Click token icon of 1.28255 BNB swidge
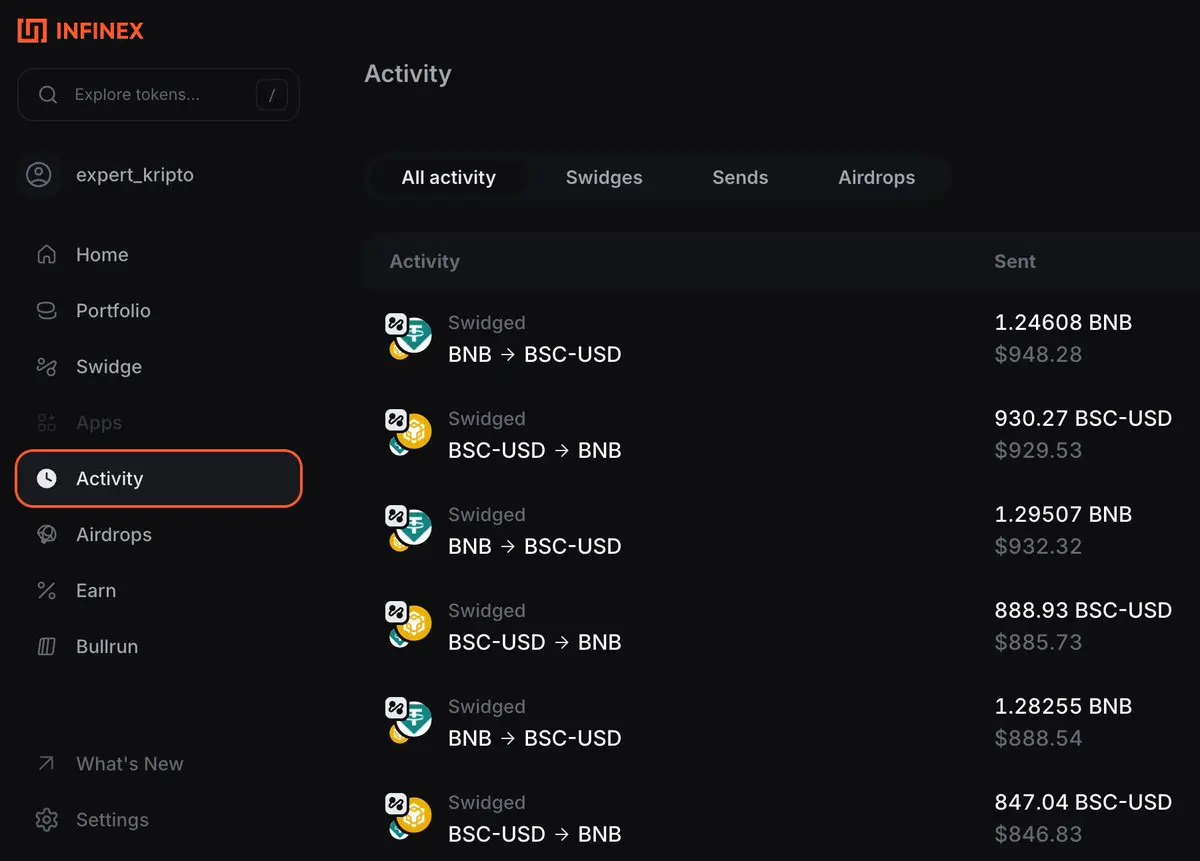Viewport: 1200px width, 861px height. 408,721
